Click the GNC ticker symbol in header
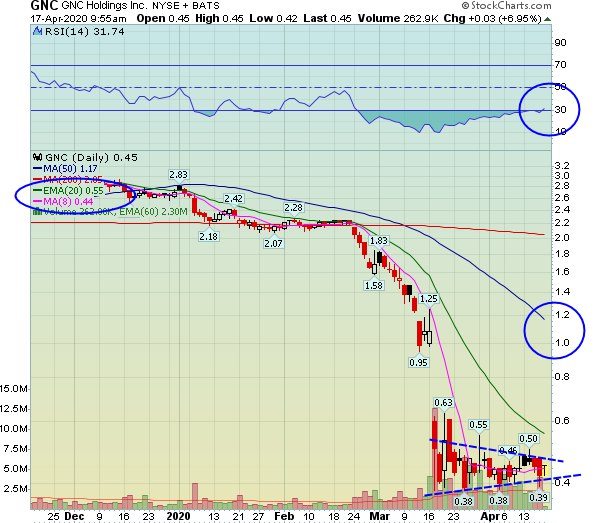 (44, 5)
